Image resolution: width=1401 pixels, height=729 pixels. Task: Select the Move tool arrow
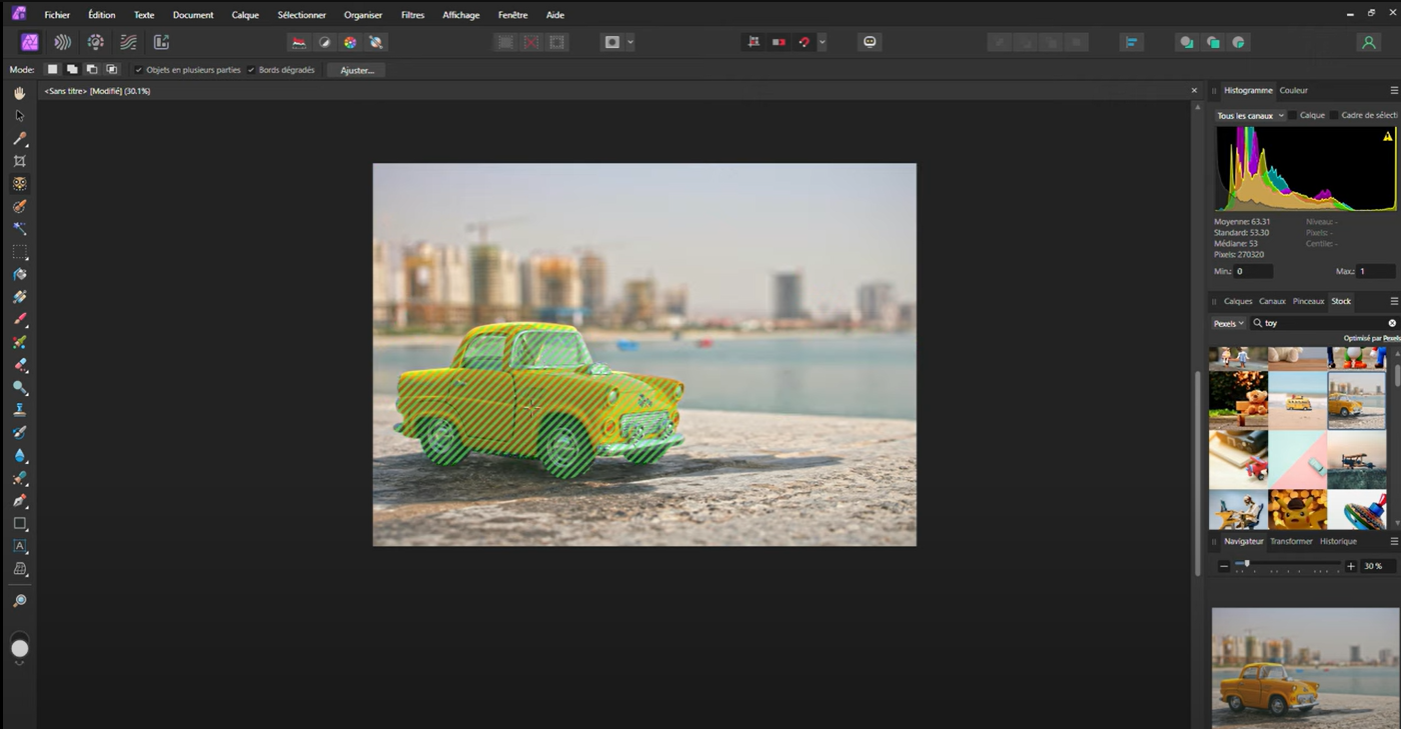coord(19,116)
